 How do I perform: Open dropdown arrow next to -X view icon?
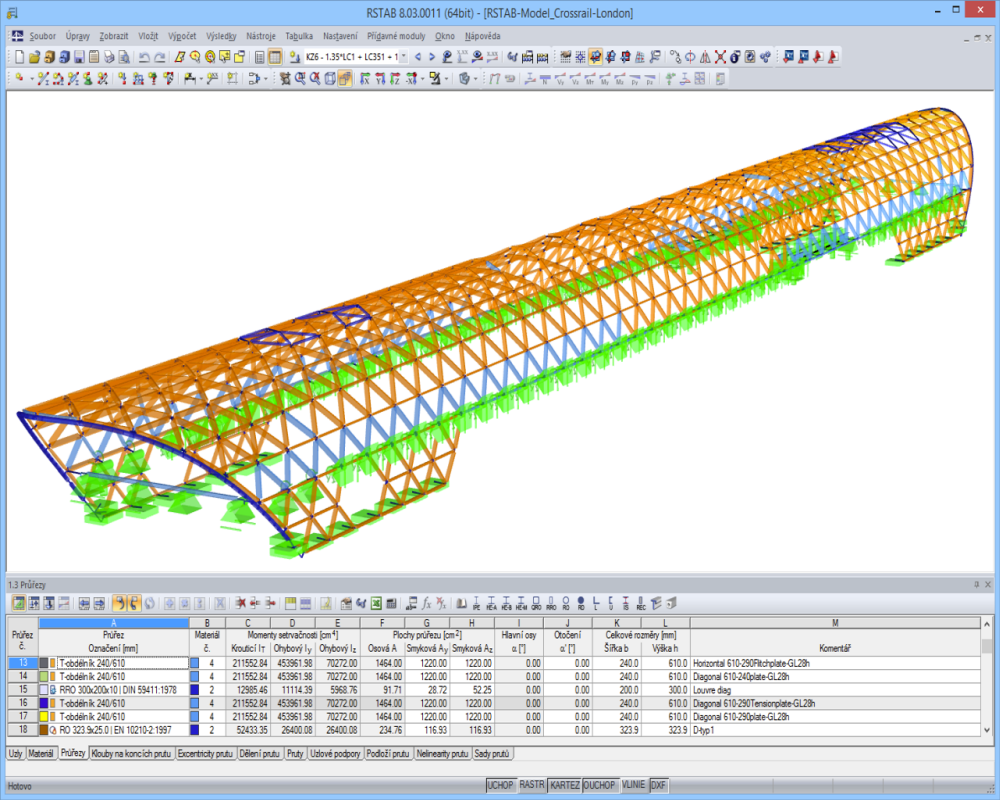pyautogui.click(x=422, y=78)
